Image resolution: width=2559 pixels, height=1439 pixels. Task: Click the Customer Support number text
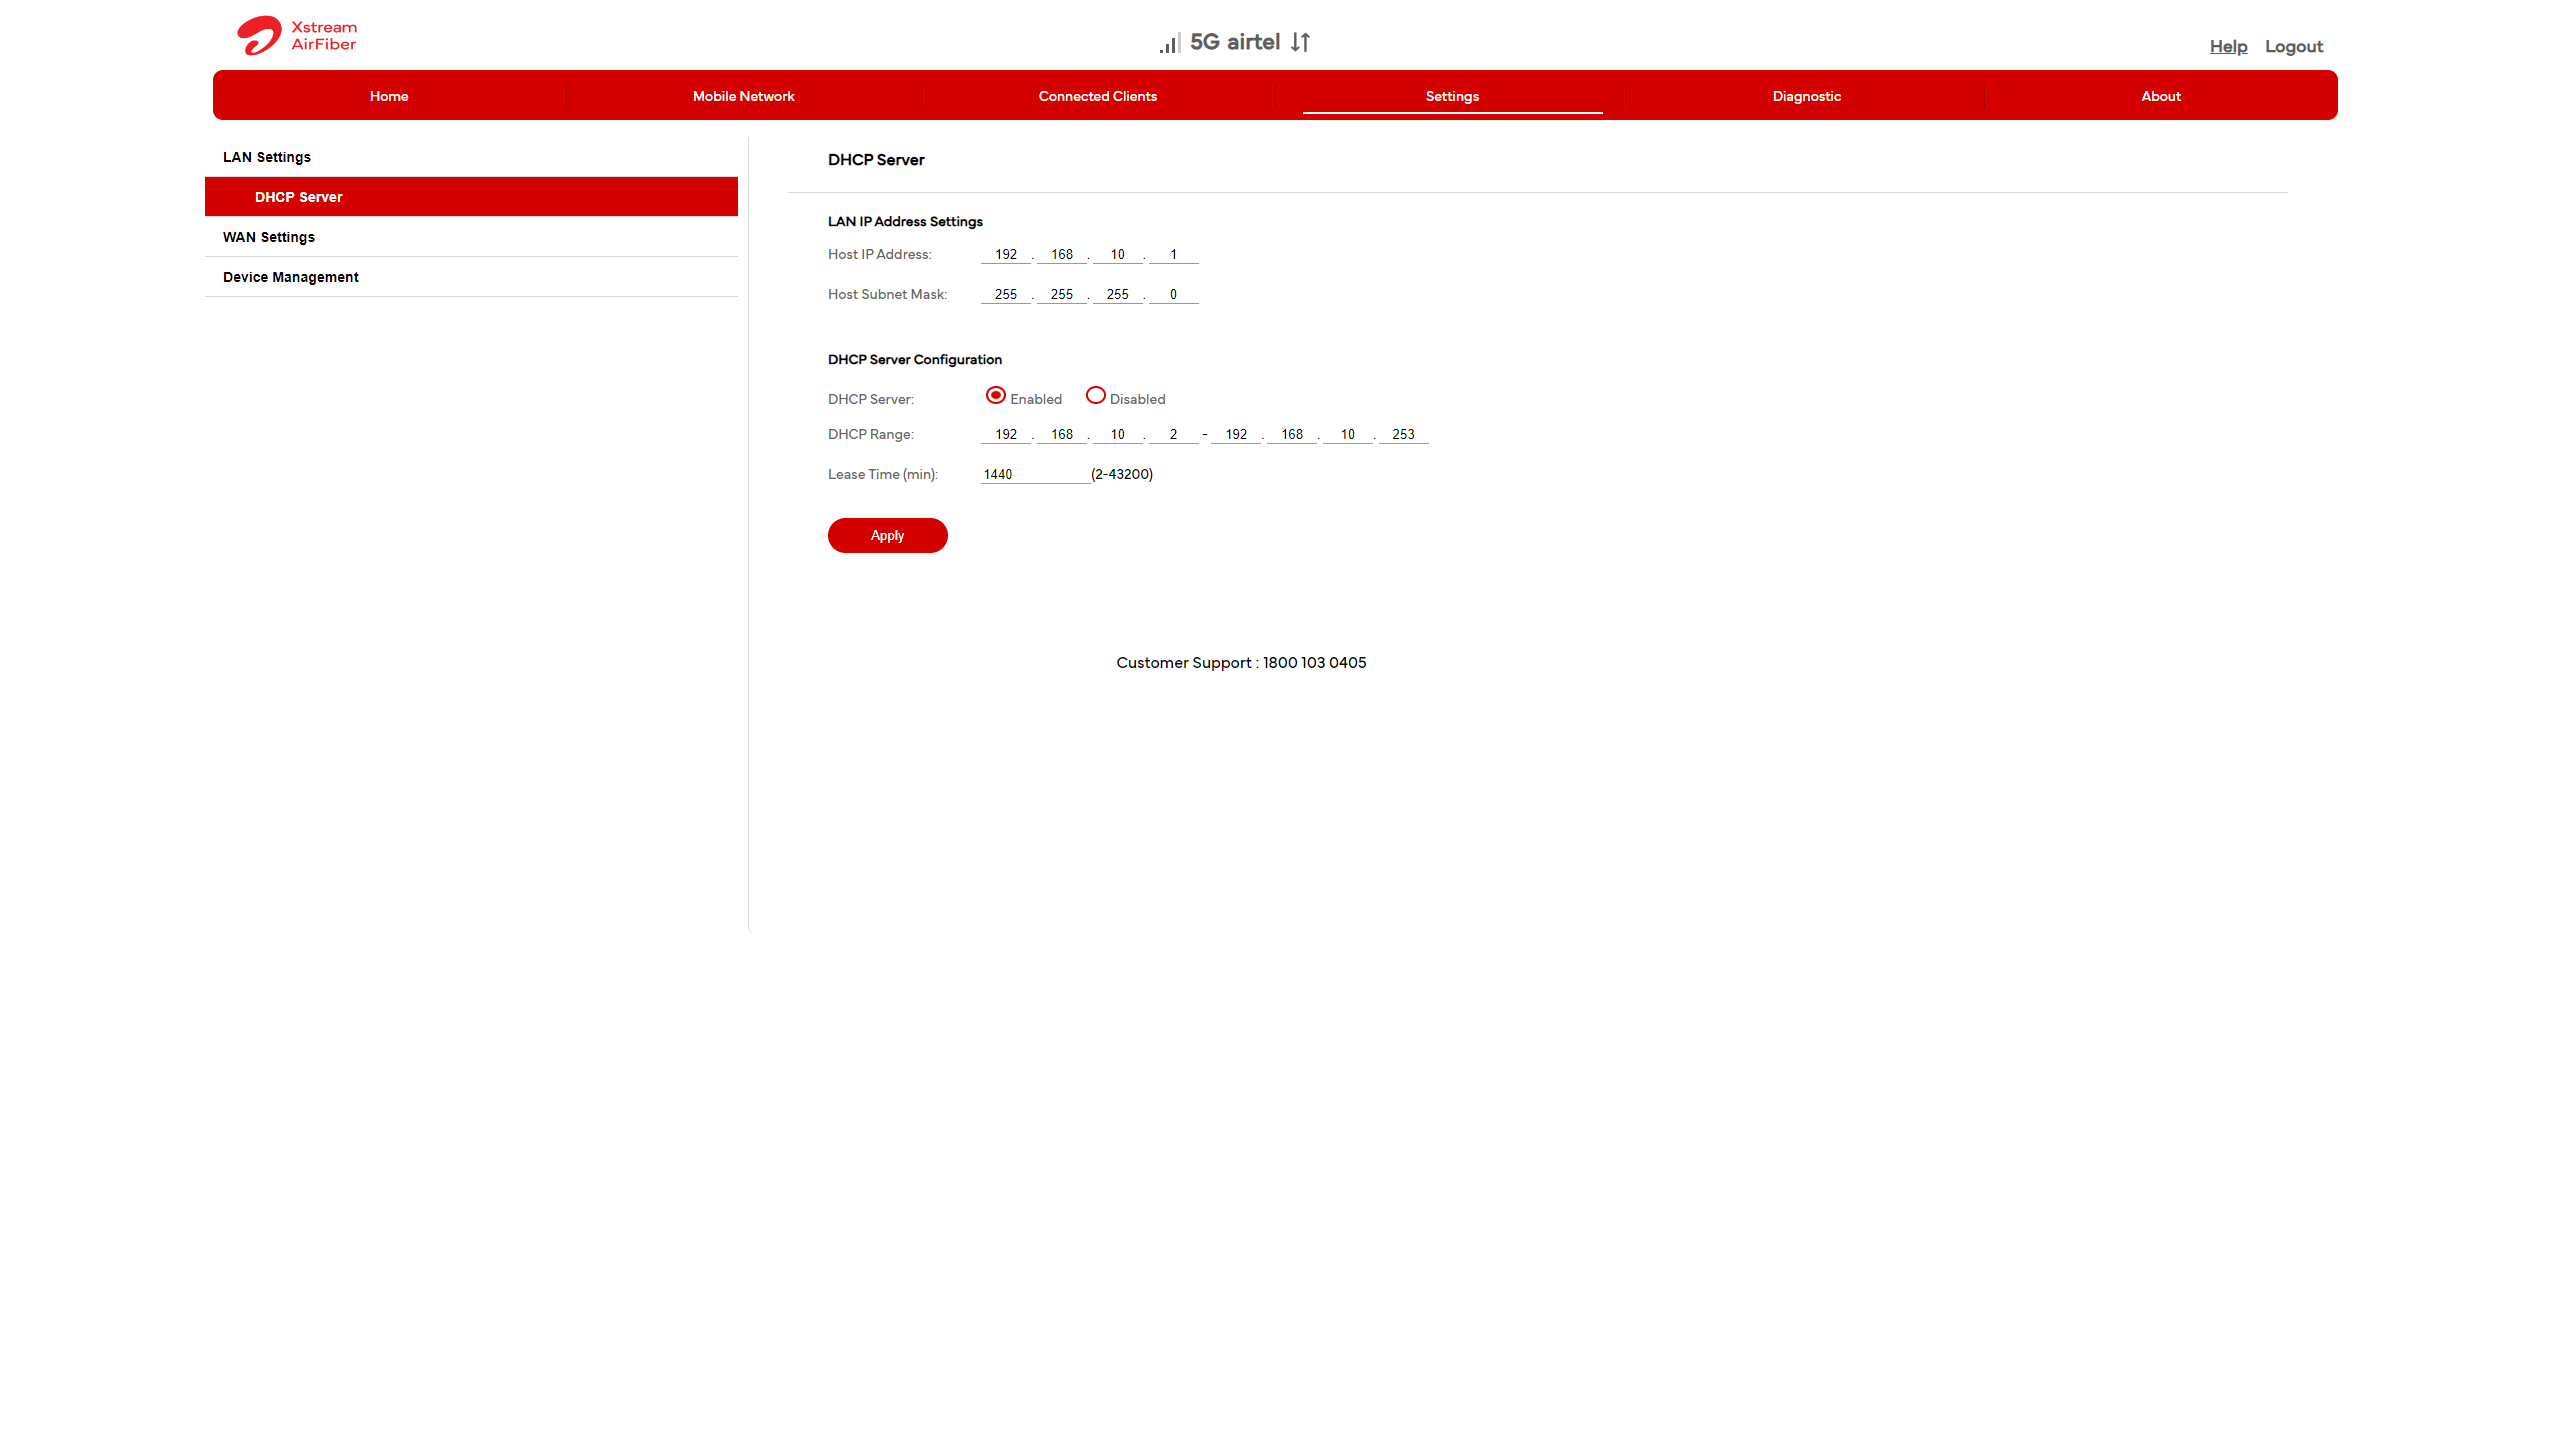tap(1241, 663)
